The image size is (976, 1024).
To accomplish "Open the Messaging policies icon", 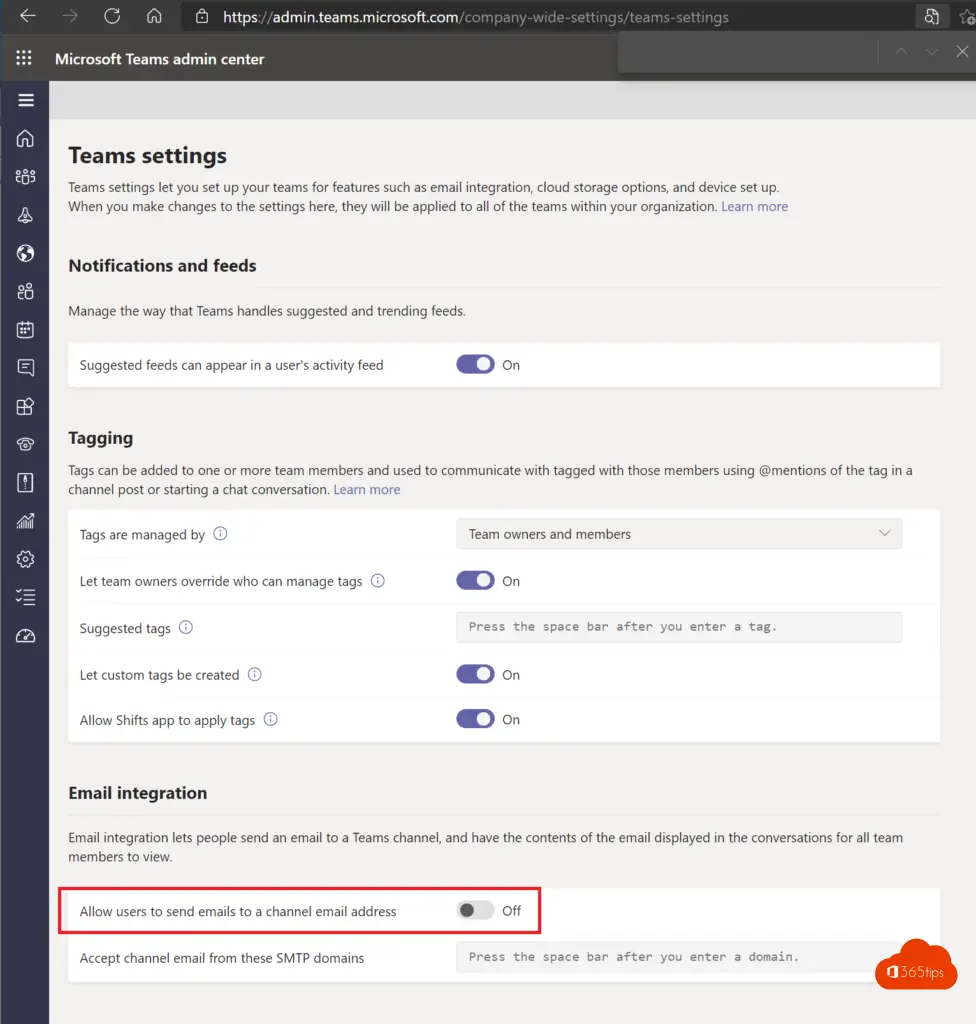I will pyautogui.click(x=25, y=368).
